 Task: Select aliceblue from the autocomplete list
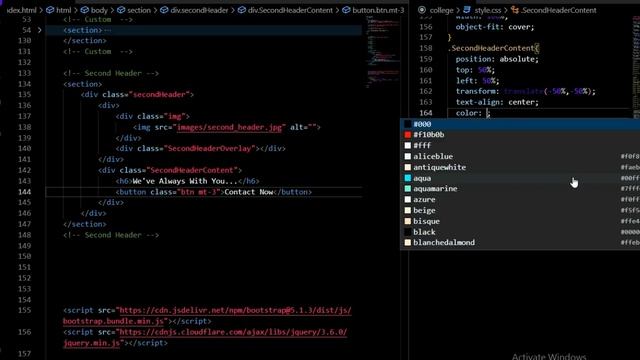pos(520,156)
